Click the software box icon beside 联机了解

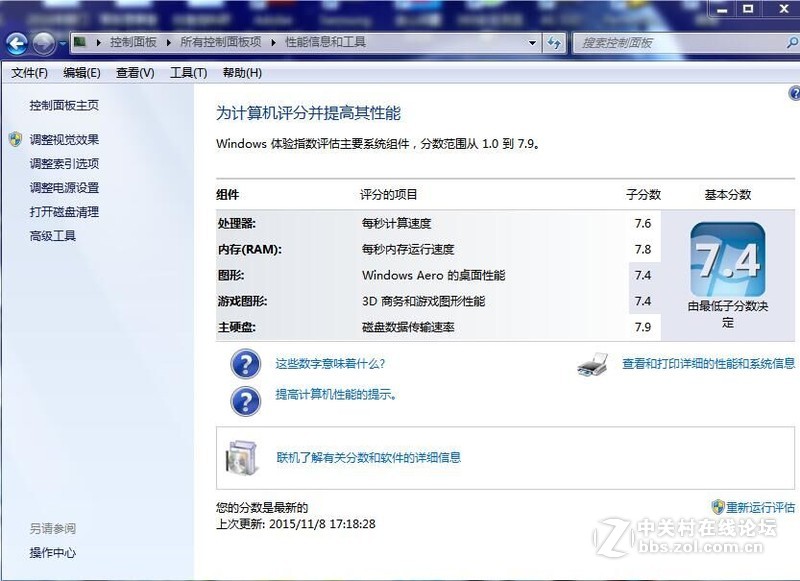242,457
